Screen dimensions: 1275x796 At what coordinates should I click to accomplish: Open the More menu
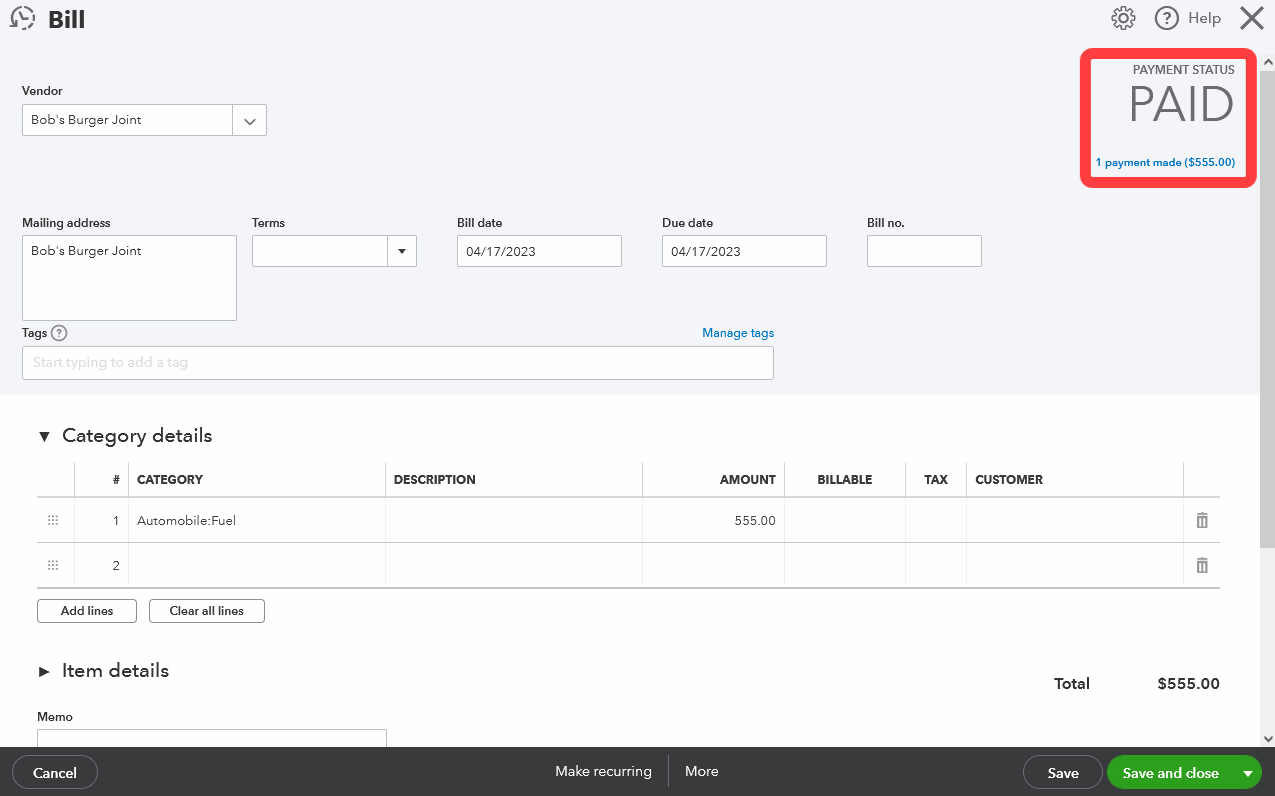tap(701, 771)
